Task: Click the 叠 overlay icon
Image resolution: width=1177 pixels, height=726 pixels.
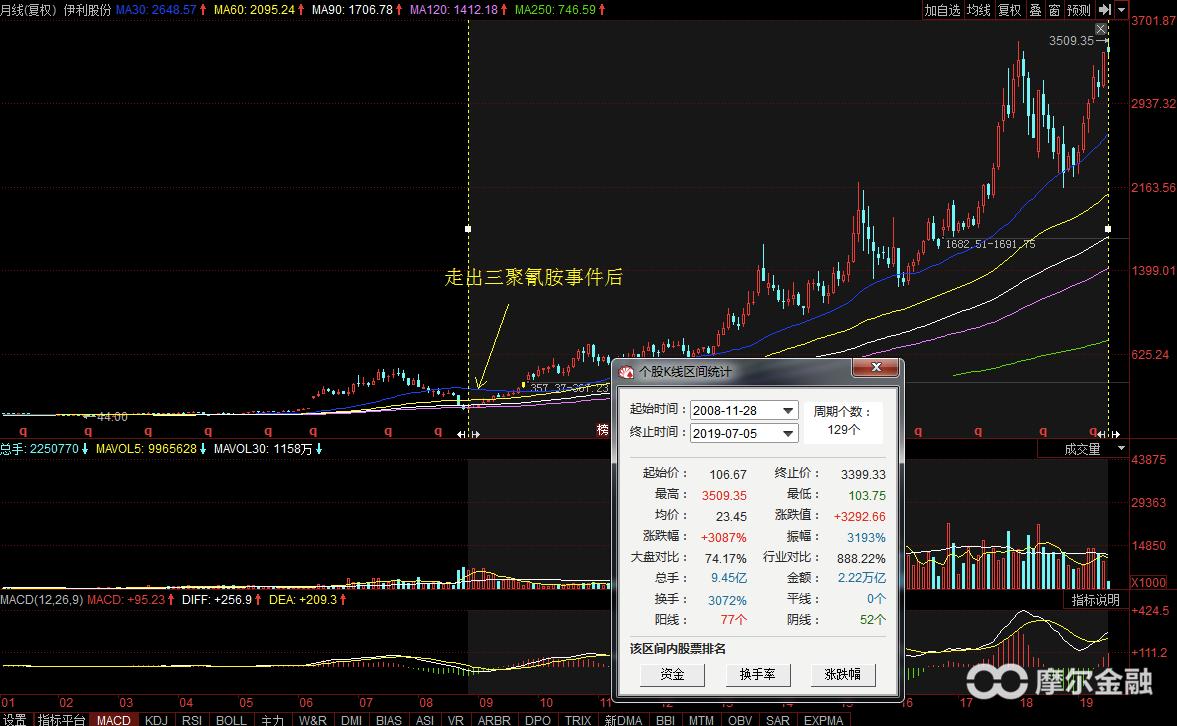Action: [x=1035, y=11]
